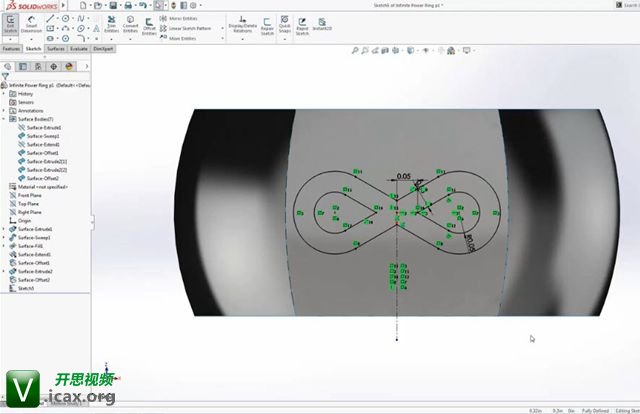Choose the Convert Entities tool
Screen dimensions: 640x414
pyautogui.click(x=130, y=24)
